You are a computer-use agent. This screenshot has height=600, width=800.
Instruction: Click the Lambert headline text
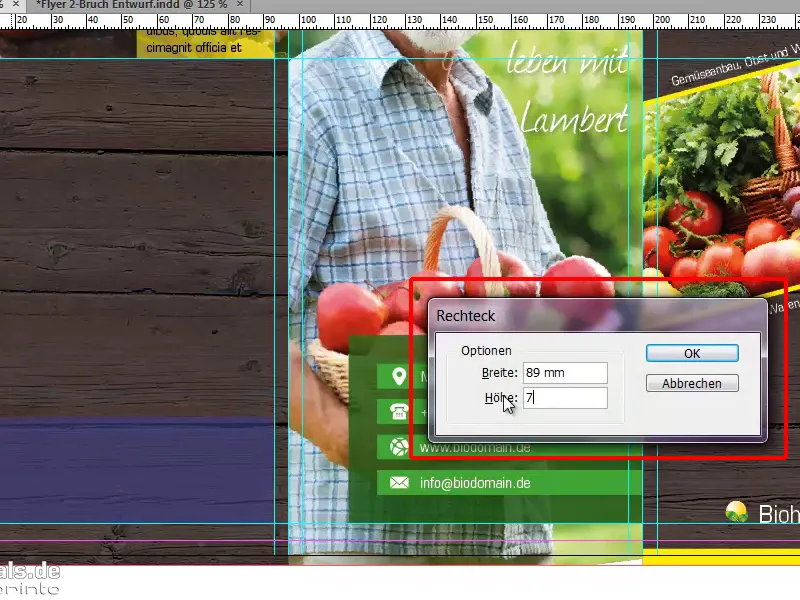[x=573, y=119]
